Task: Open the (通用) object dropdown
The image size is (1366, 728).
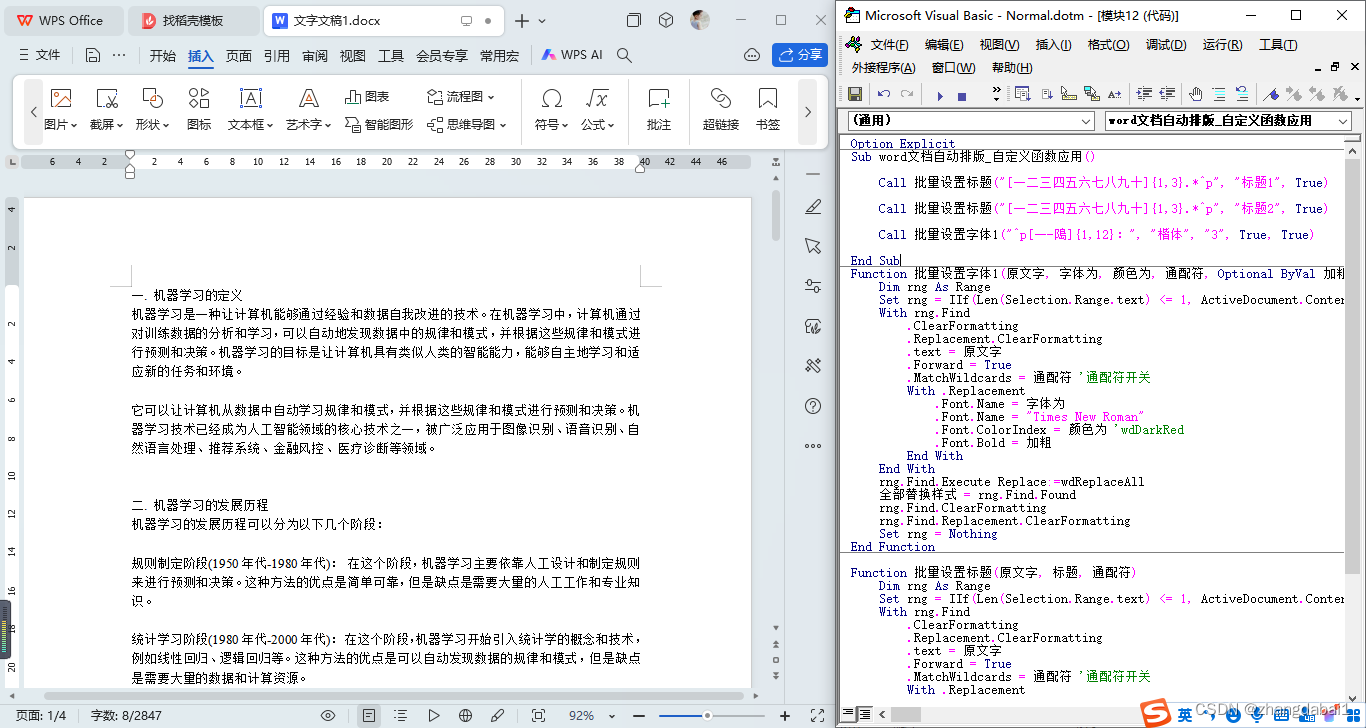Action: pyautogui.click(x=1086, y=120)
